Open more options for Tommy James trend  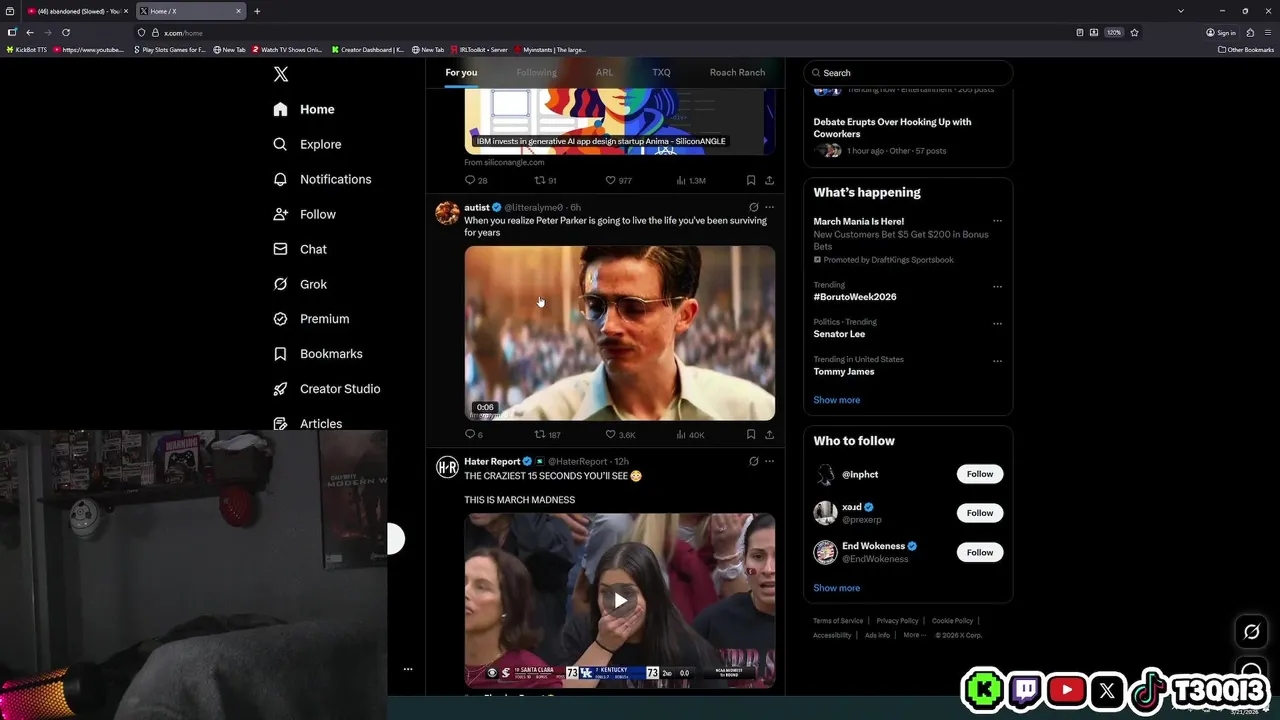coord(997,360)
